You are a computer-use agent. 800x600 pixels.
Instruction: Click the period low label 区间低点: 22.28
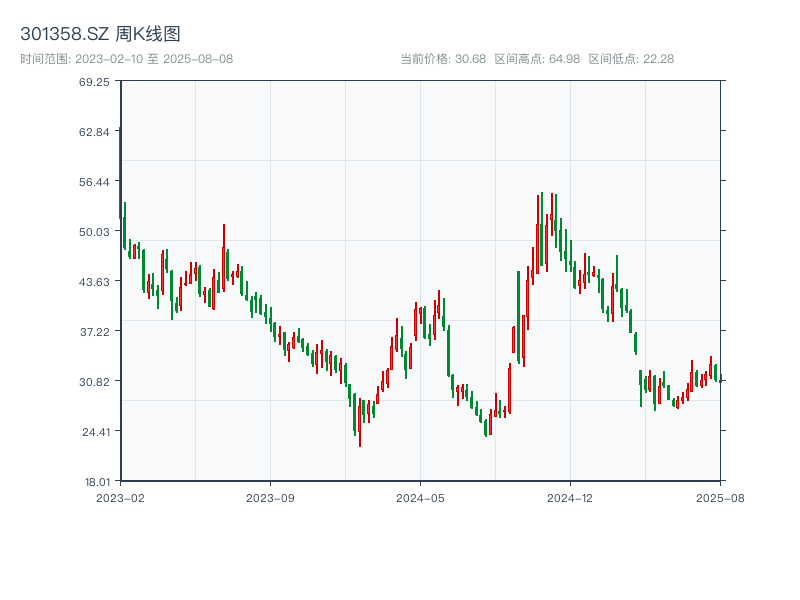pos(631,59)
